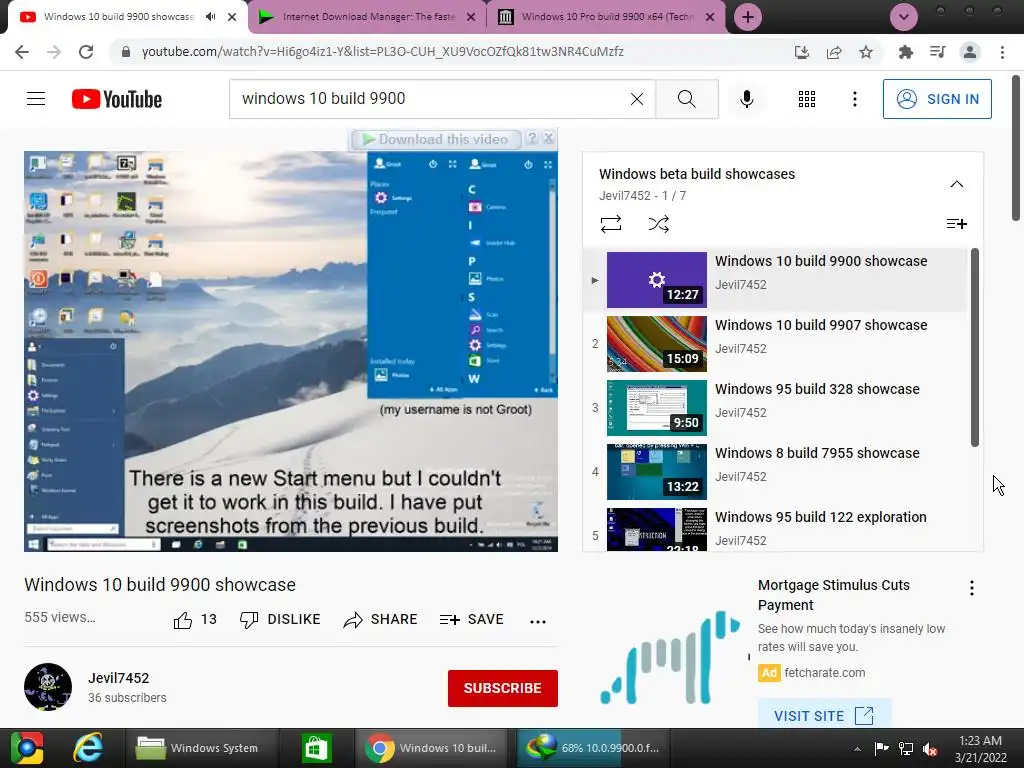Show hidden system tray icons
The width and height of the screenshot is (1024, 768).
tap(857, 749)
